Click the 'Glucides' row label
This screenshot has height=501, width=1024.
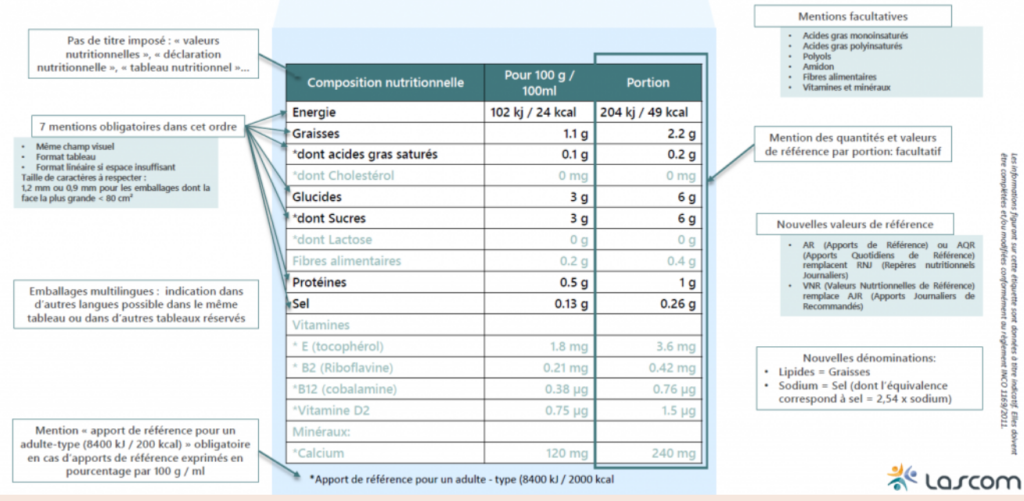tap(314, 197)
